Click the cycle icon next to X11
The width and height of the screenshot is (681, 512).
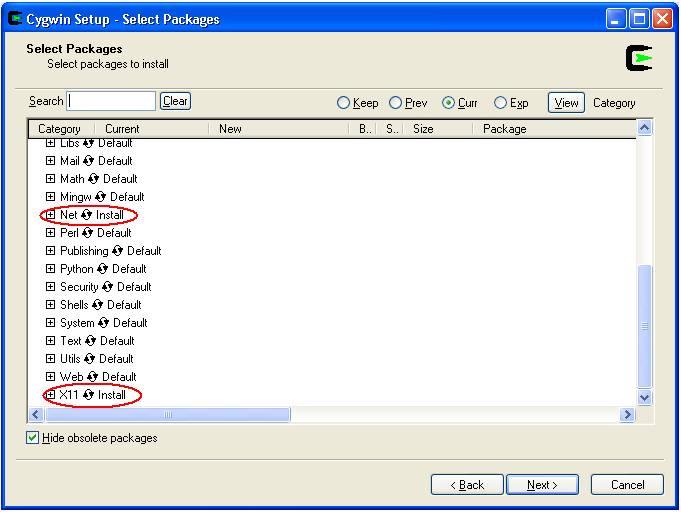88,395
